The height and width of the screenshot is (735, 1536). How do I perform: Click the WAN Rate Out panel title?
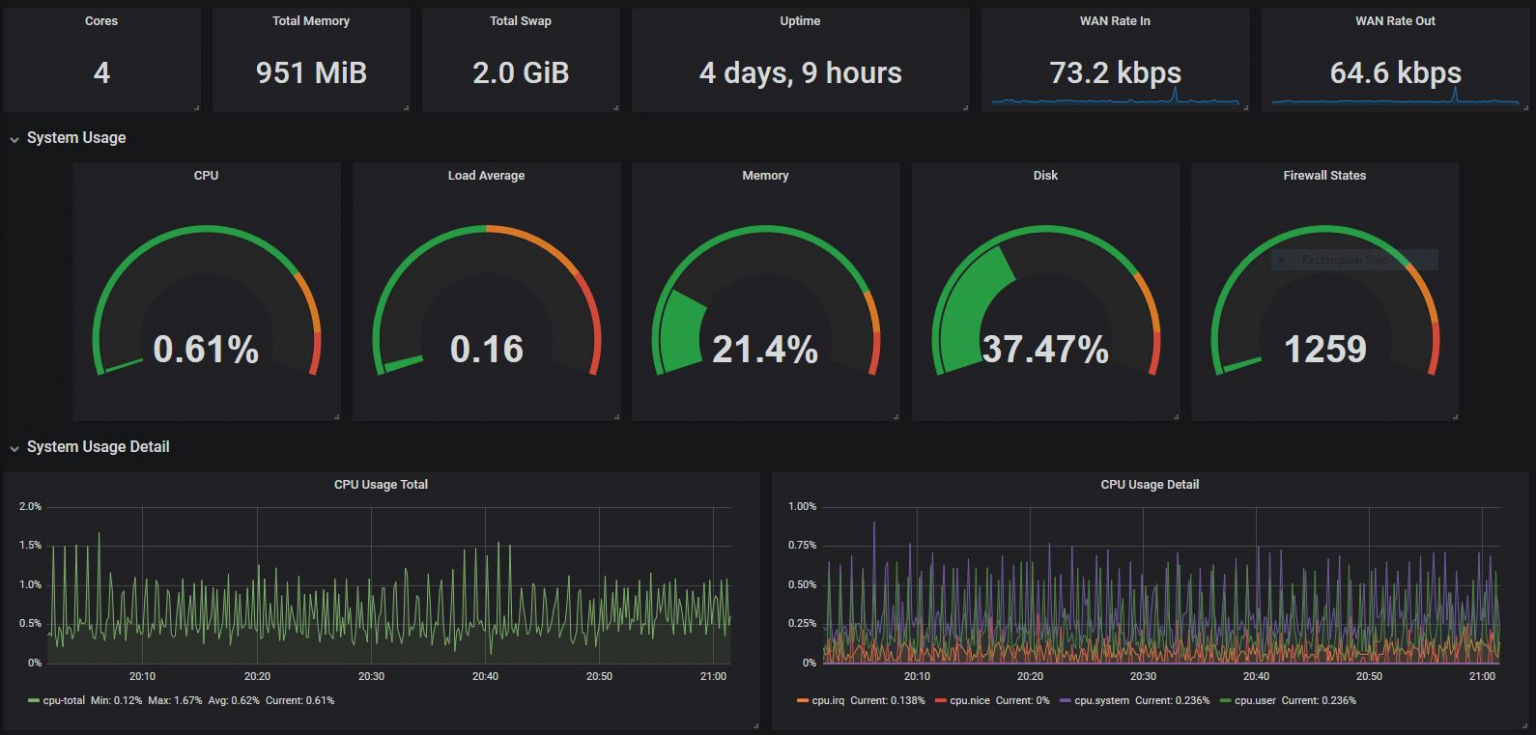(1395, 20)
